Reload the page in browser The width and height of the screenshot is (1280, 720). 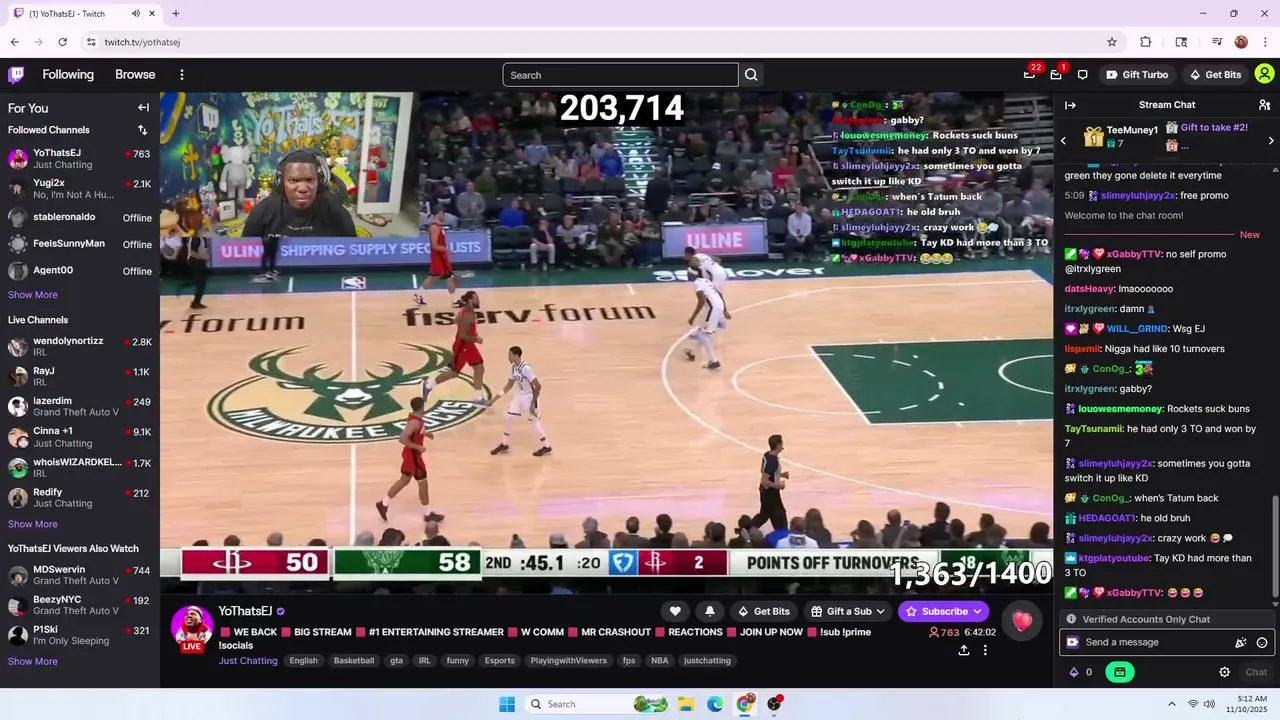tap(62, 42)
